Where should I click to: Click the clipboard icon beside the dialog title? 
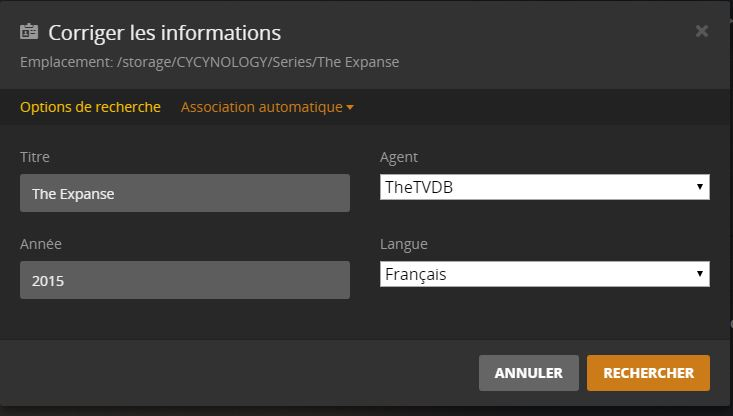tap(30, 33)
